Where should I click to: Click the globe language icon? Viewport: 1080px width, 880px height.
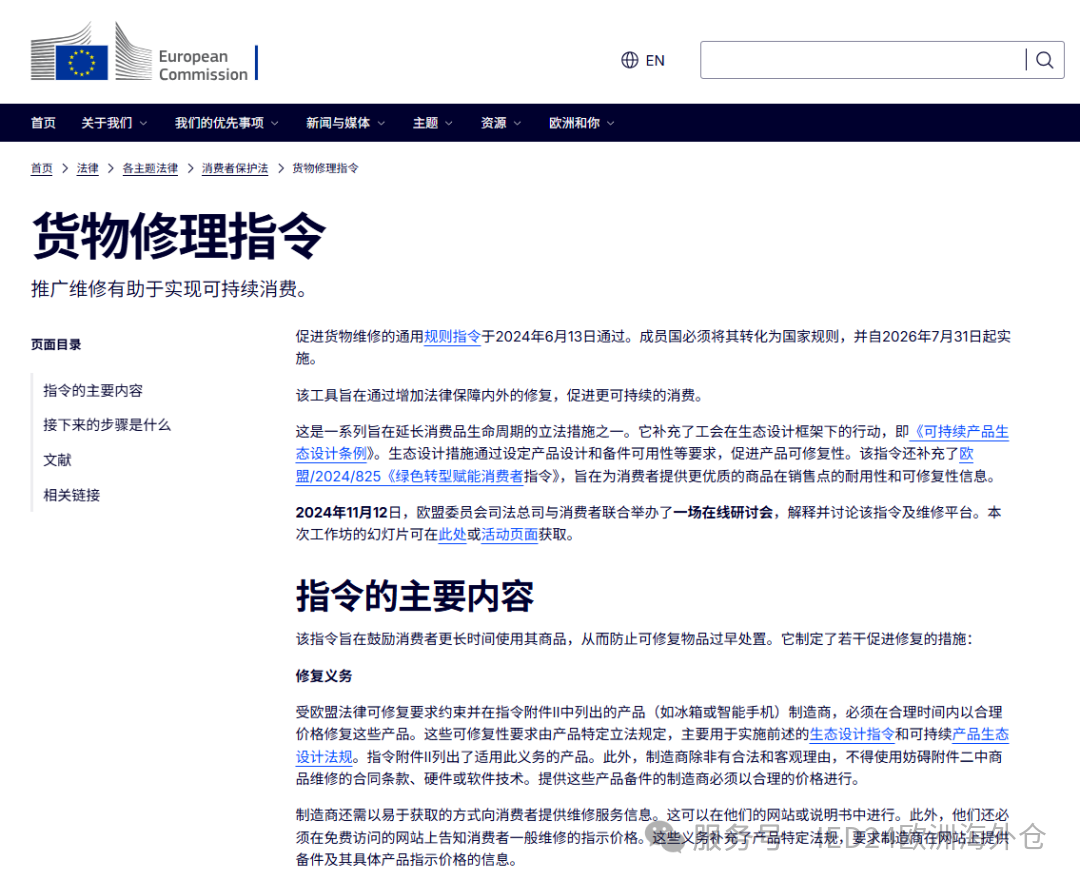(630, 60)
